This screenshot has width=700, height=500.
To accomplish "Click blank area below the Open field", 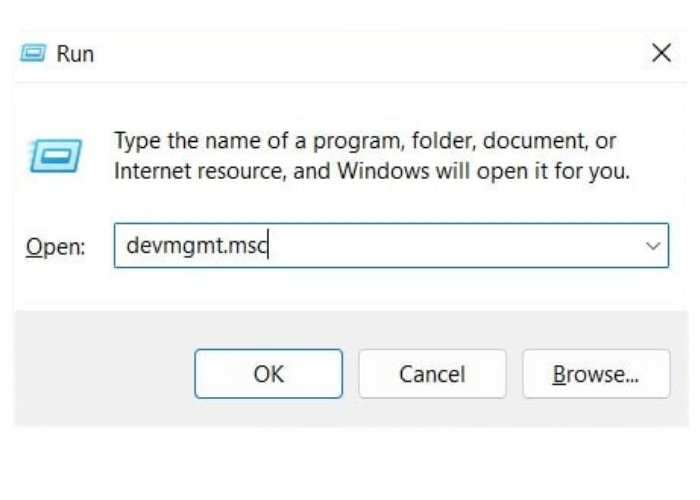I will [x=350, y=290].
